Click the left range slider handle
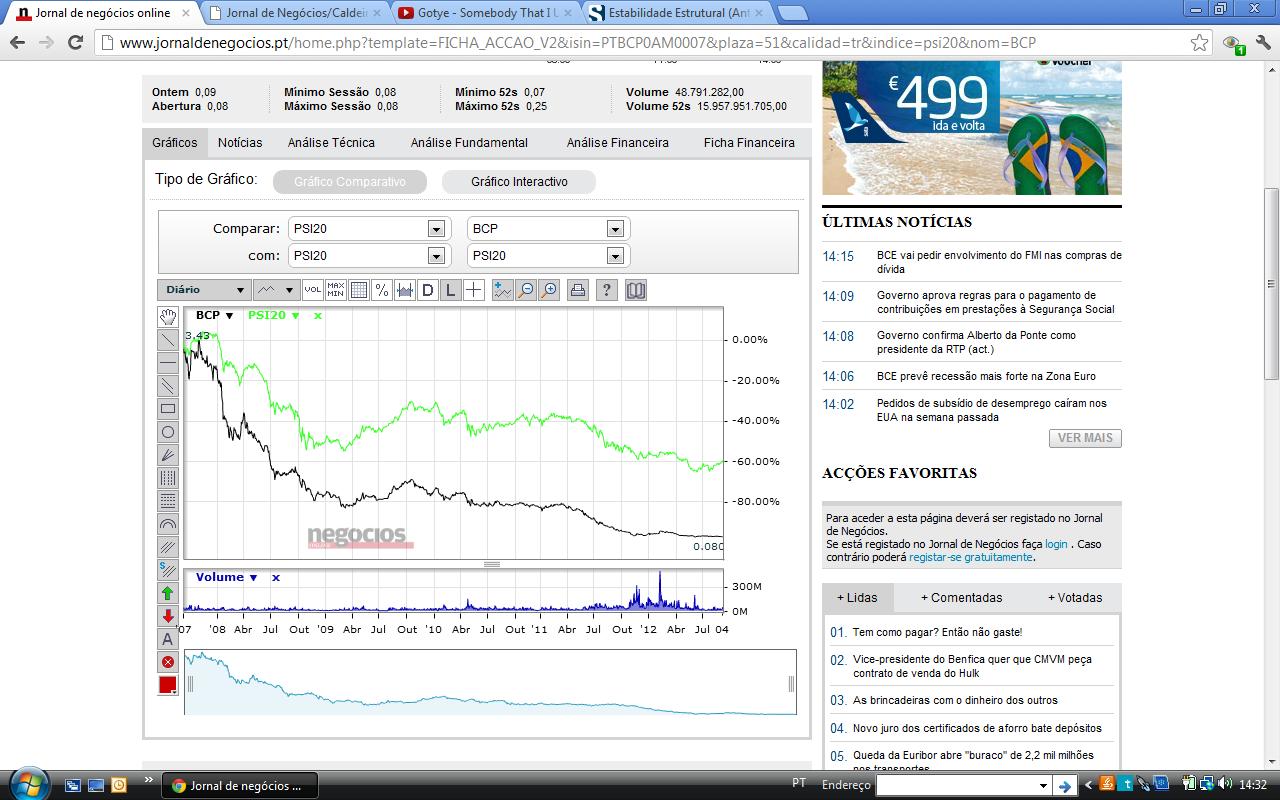 click(190, 684)
